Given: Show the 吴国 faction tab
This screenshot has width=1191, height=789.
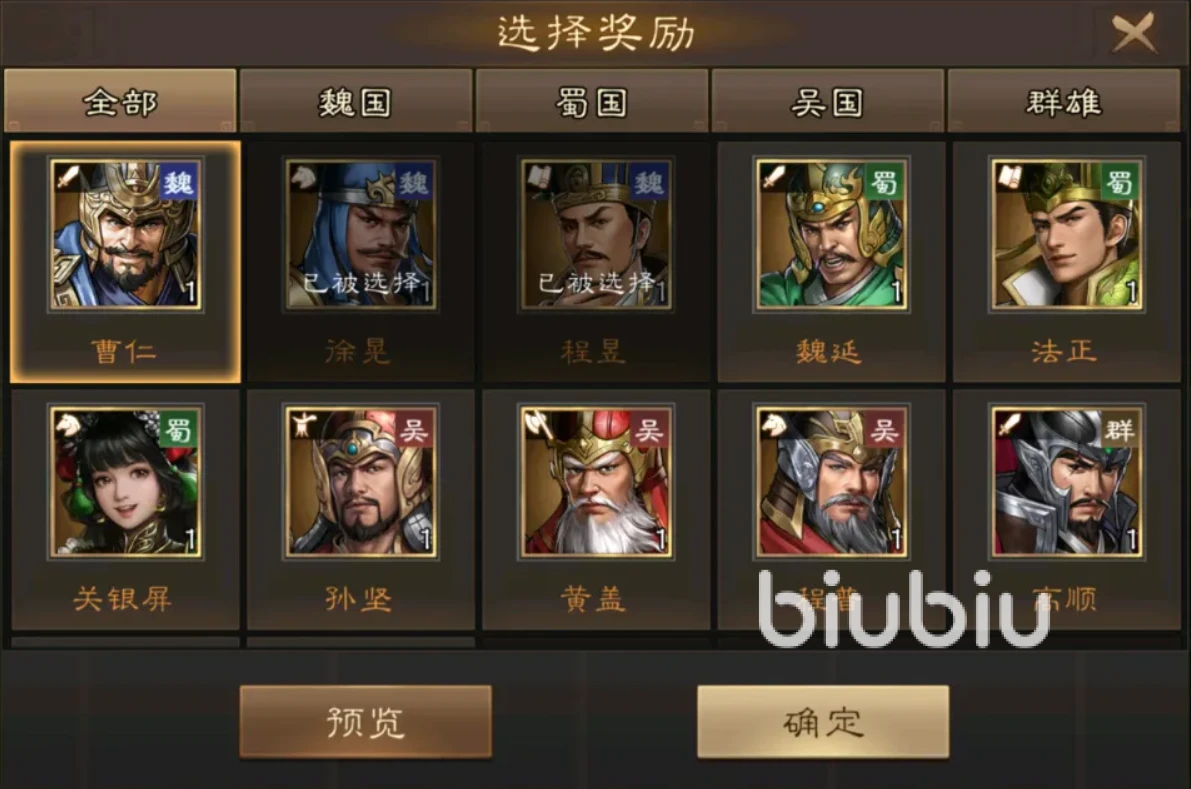Looking at the screenshot, I should point(828,101).
